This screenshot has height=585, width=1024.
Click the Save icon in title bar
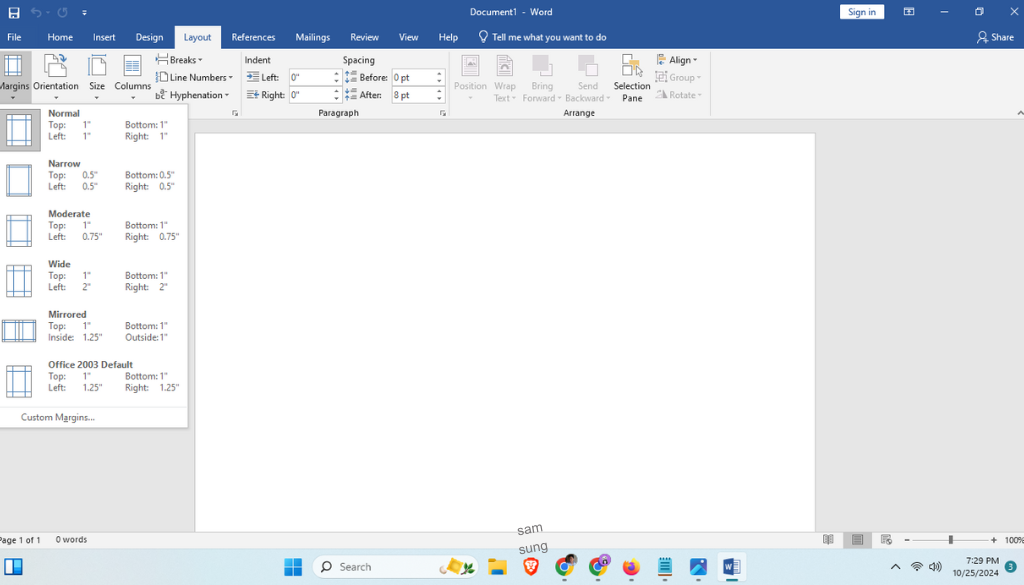14,12
